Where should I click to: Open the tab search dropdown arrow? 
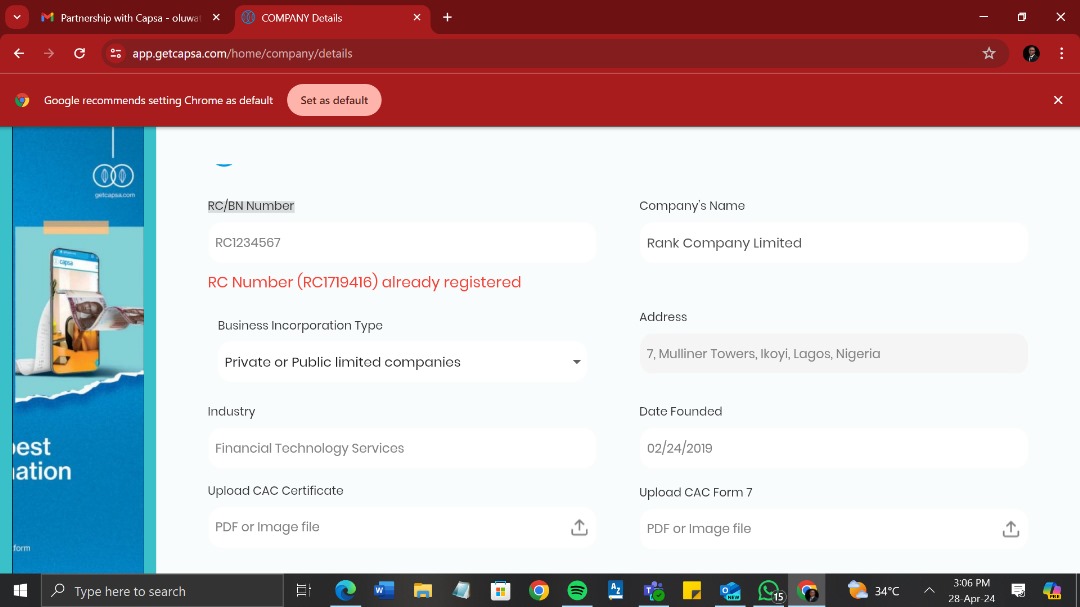coord(17,17)
